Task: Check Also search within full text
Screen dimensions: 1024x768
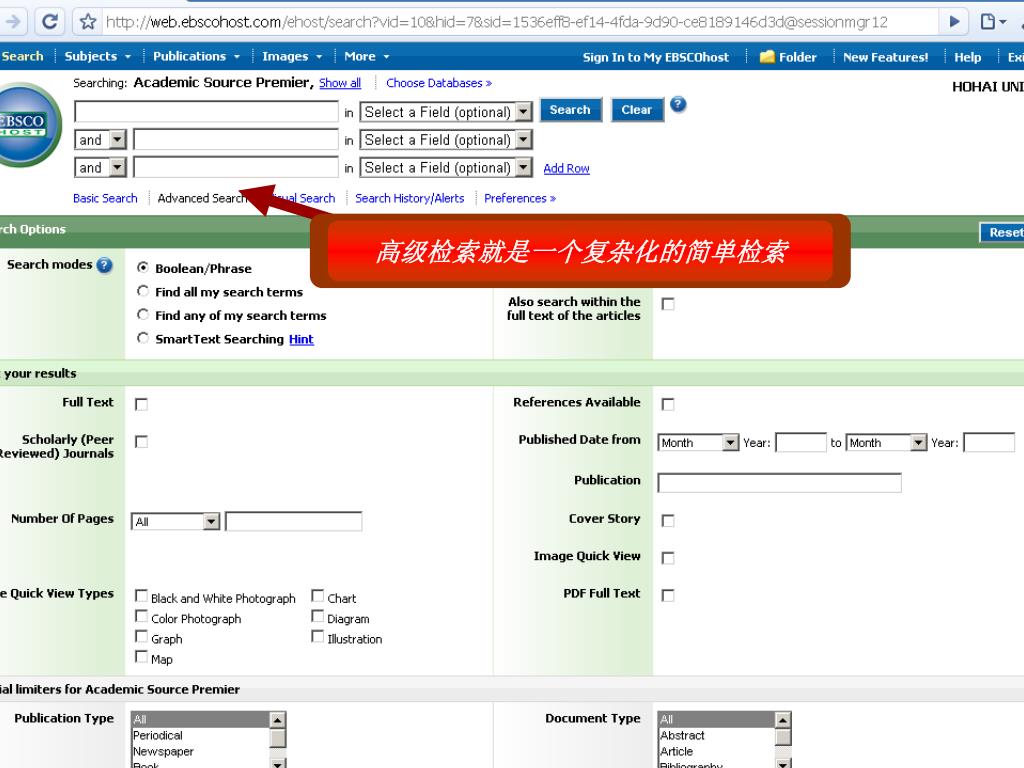Action: click(667, 304)
